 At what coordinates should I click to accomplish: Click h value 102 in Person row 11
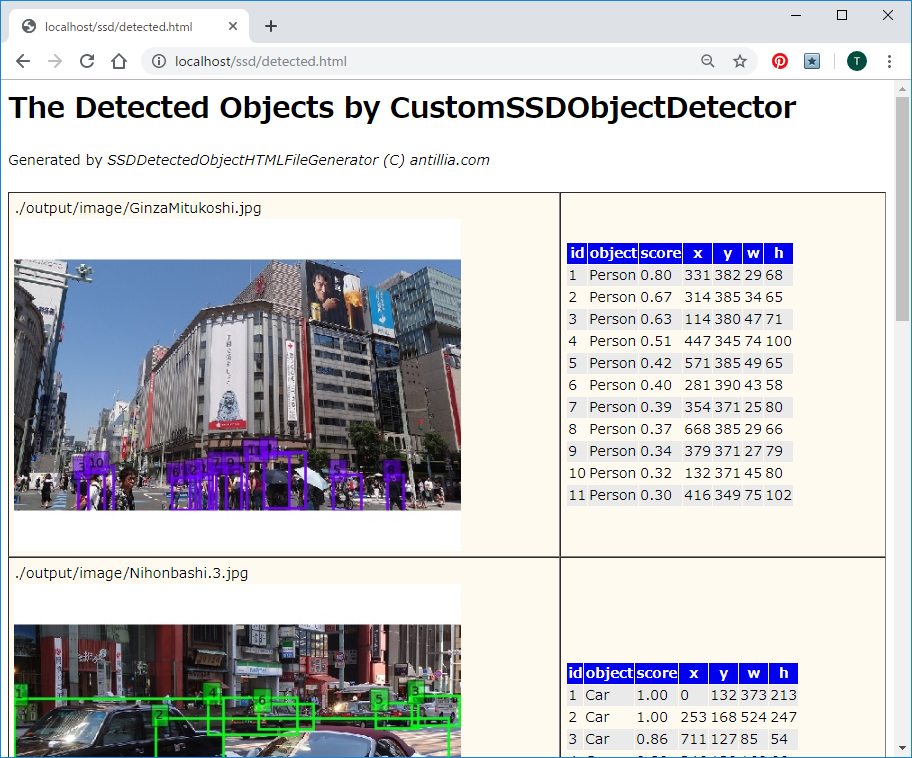779,496
